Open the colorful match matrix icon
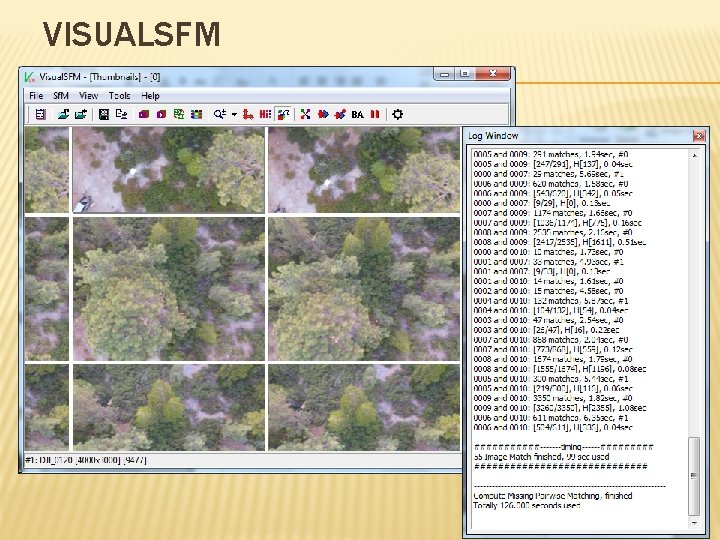Image resolution: width=720 pixels, height=540 pixels. point(197,114)
